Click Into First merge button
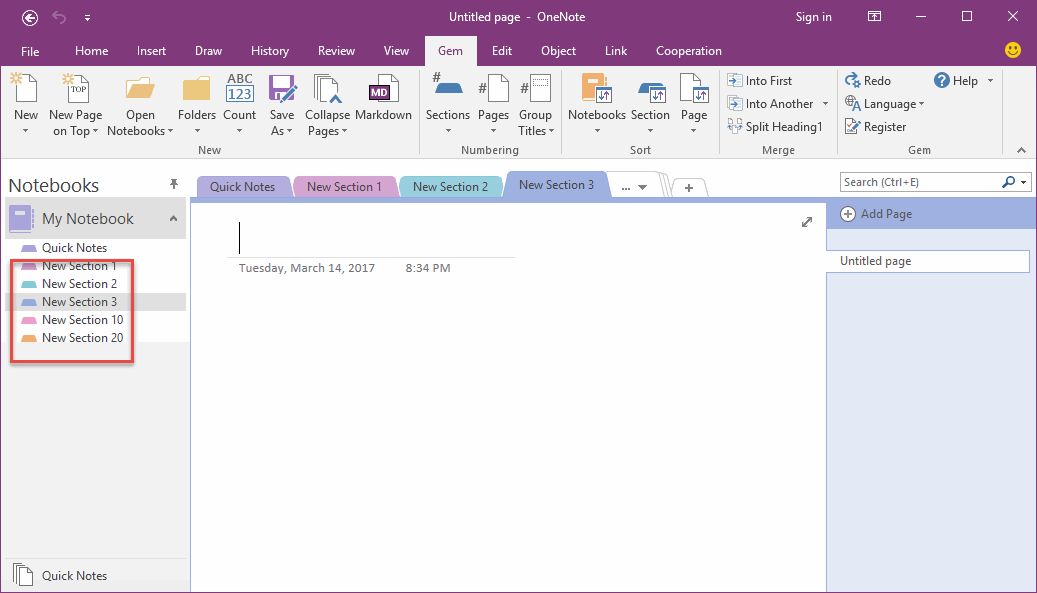Screen dimensions: 1037x593 [x=759, y=81]
